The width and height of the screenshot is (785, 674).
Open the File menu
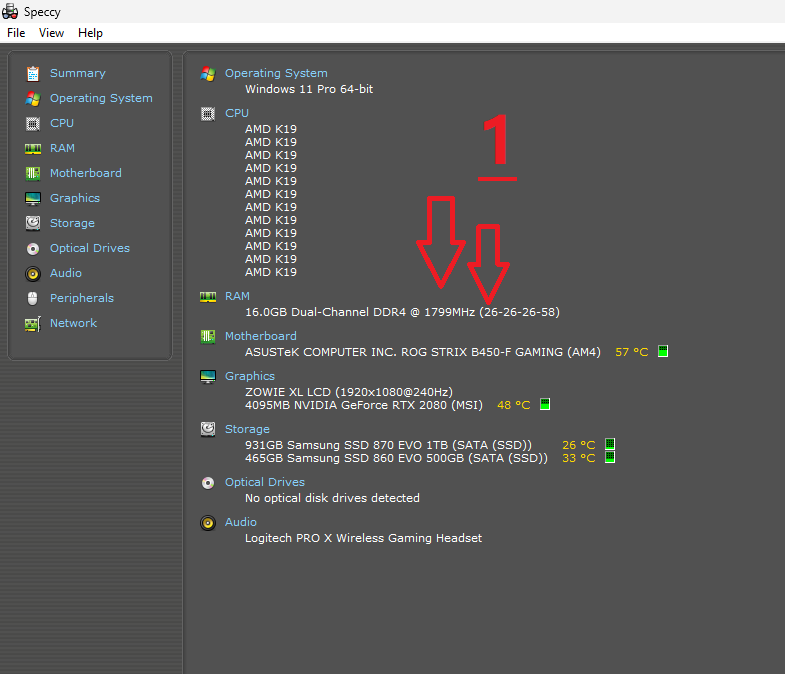pyautogui.click(x=16, y=33)
